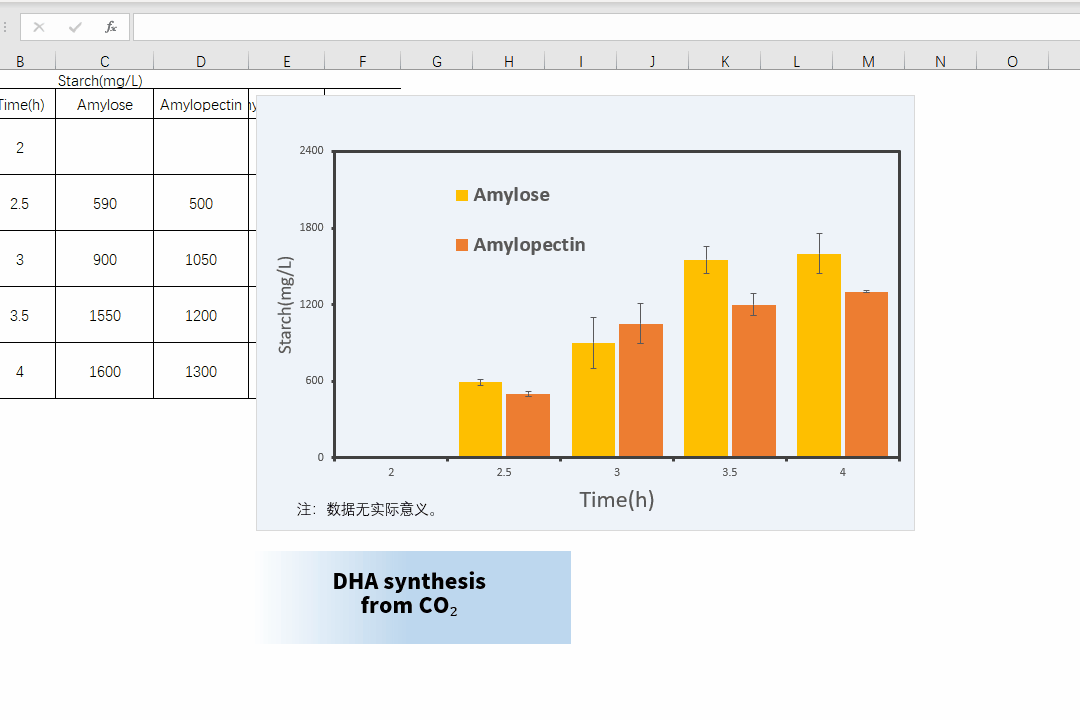Select column H header
The height and width of the screenshot is (720, 1080).
[509, 61]
